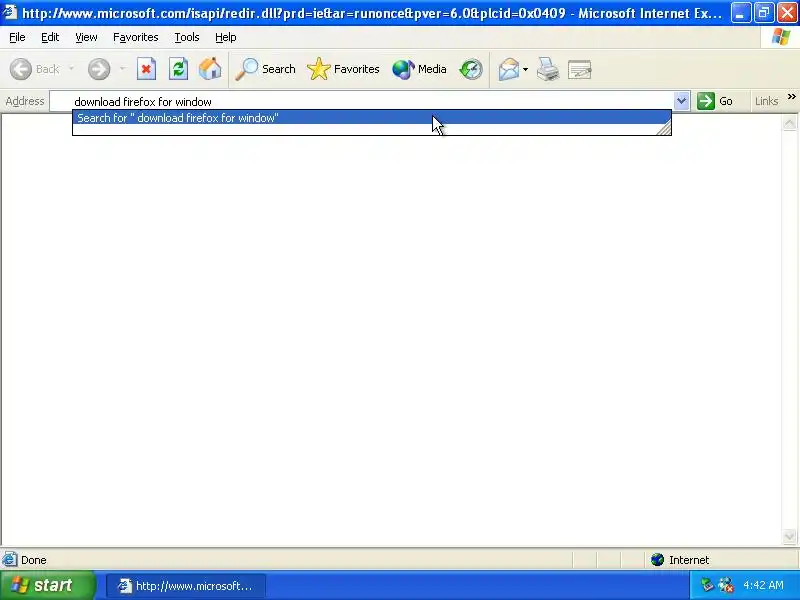Restore down the Internet Explorer window

764,13
